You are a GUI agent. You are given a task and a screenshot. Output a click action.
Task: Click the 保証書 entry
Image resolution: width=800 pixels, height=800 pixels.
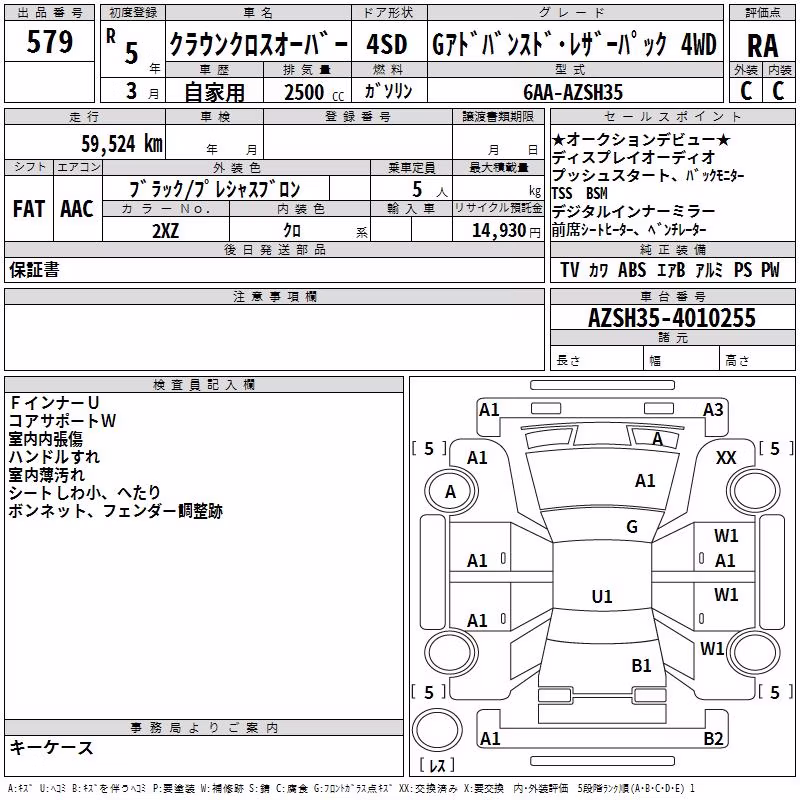click(34, 269)
